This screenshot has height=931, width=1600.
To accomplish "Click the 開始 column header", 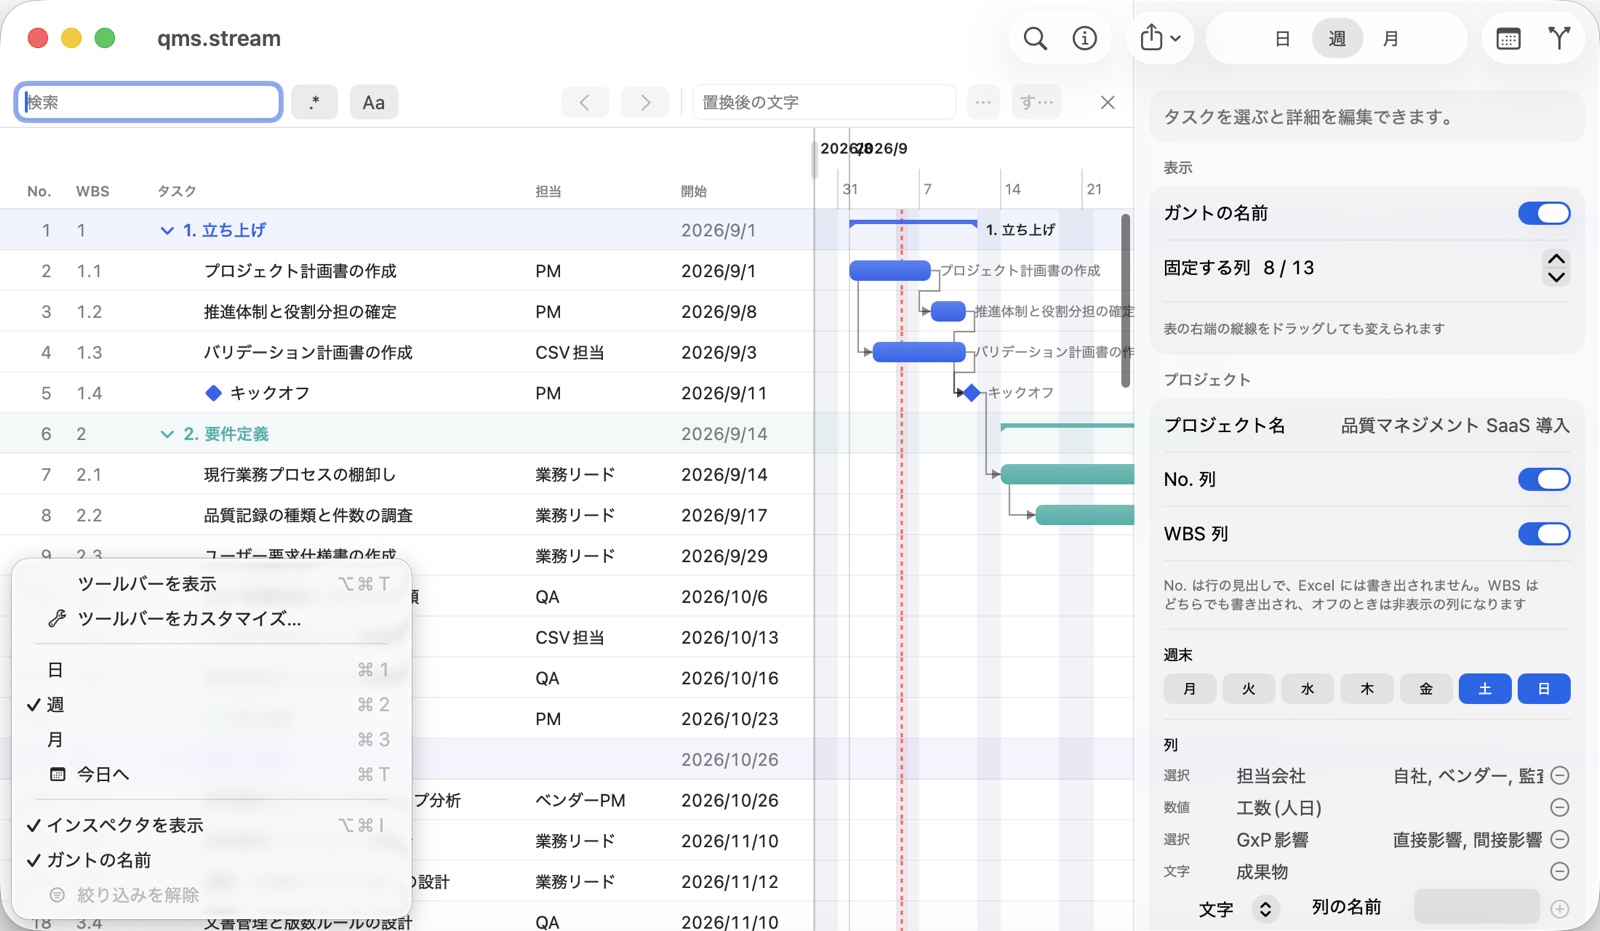I will point(694,191).
